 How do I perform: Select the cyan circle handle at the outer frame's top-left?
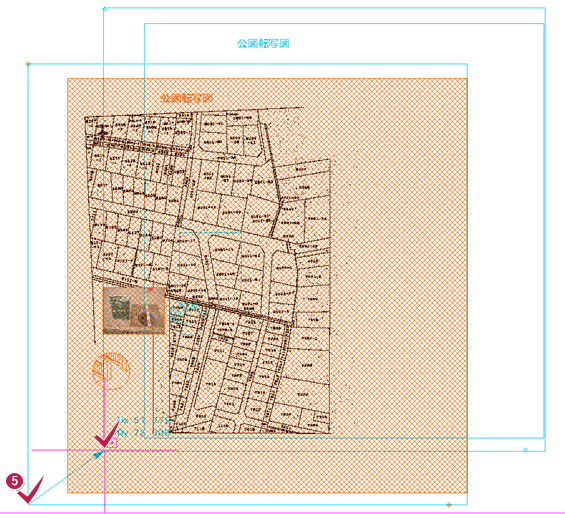tap(105, 9)
